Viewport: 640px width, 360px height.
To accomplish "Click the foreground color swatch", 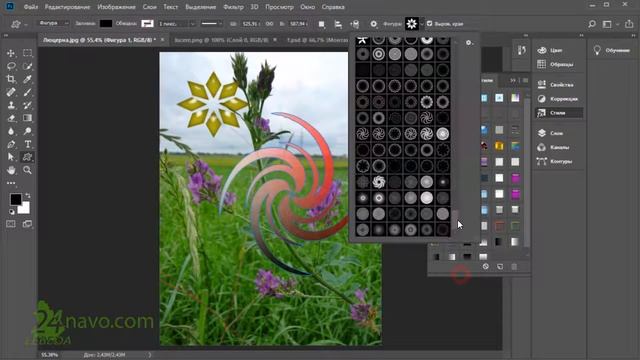I will [x=16, y=199].
